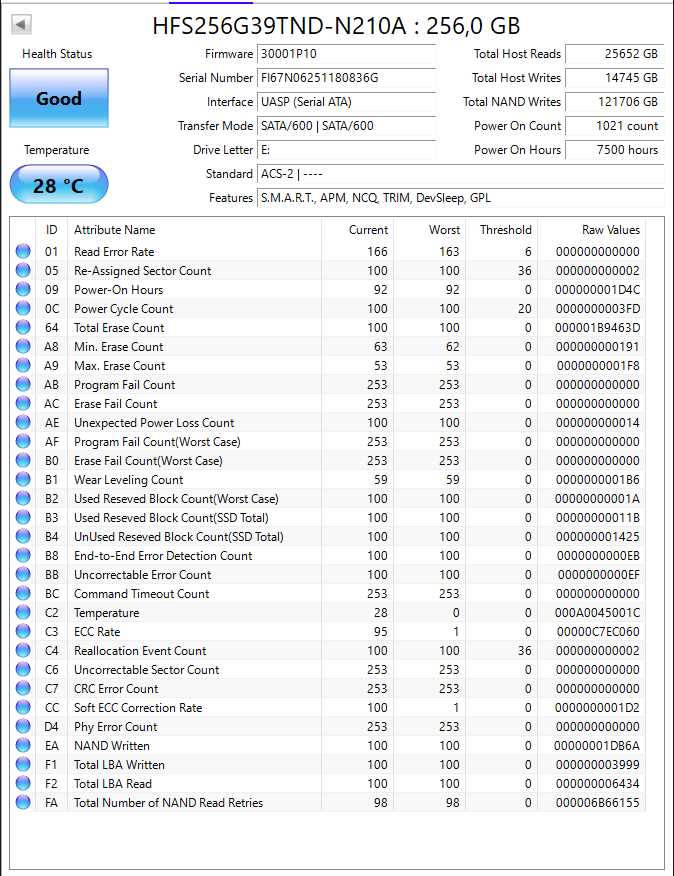Click the status orb for Wear Leveling Count
This screenshot has width=674, height=876.
coord(23,479)
